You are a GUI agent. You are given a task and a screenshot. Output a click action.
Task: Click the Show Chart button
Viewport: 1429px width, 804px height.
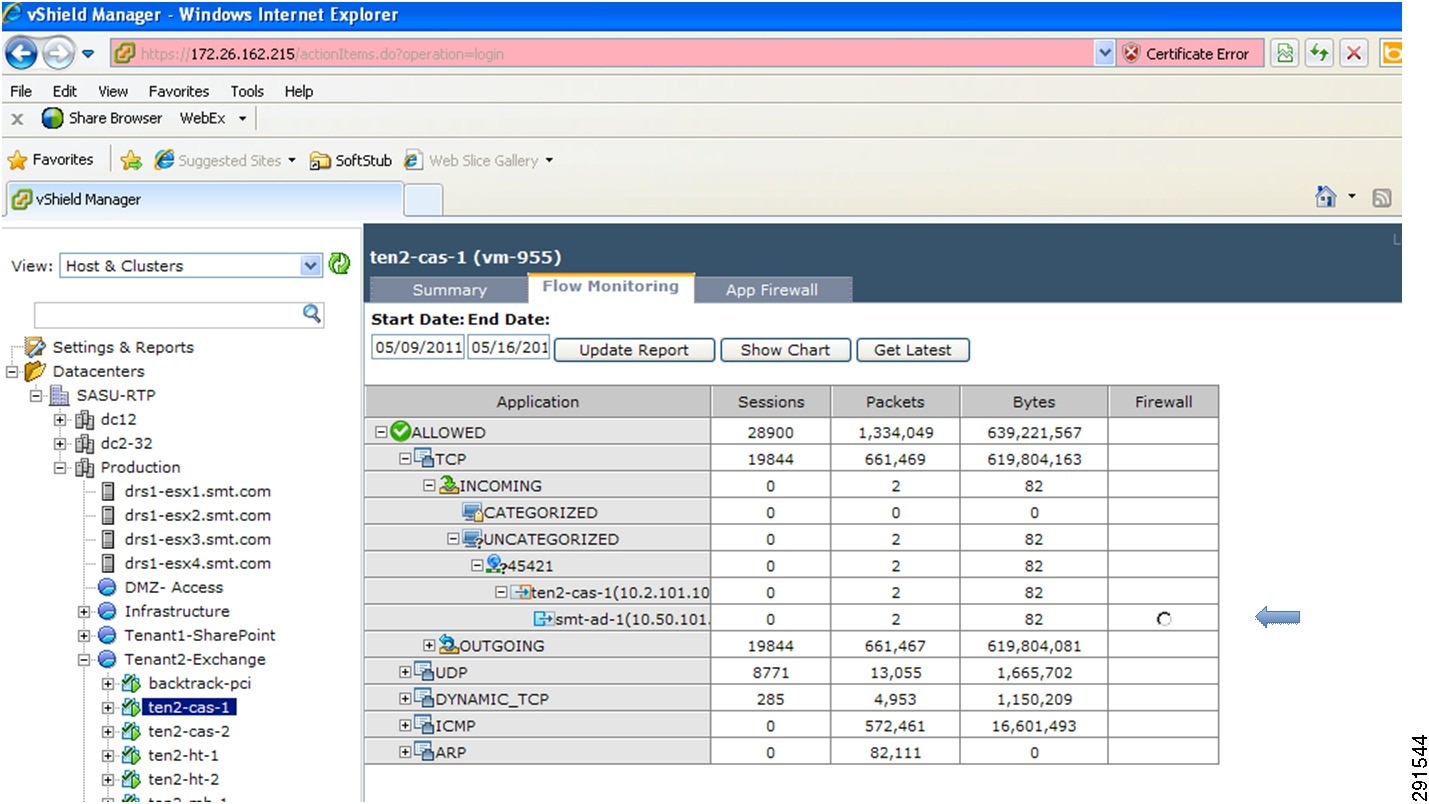[x=785, y=350]
